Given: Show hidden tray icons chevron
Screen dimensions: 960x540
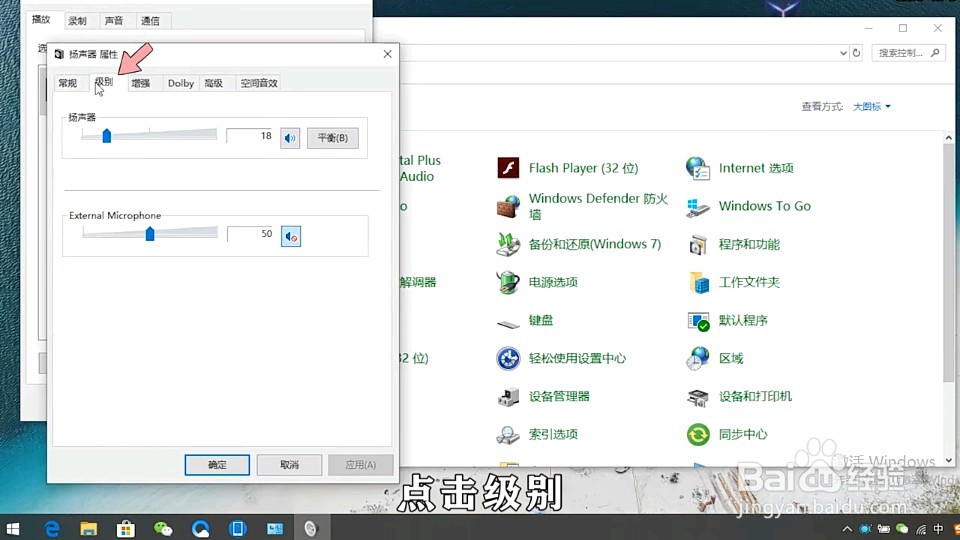Looking at the screenshot, I should pos(847,529).
